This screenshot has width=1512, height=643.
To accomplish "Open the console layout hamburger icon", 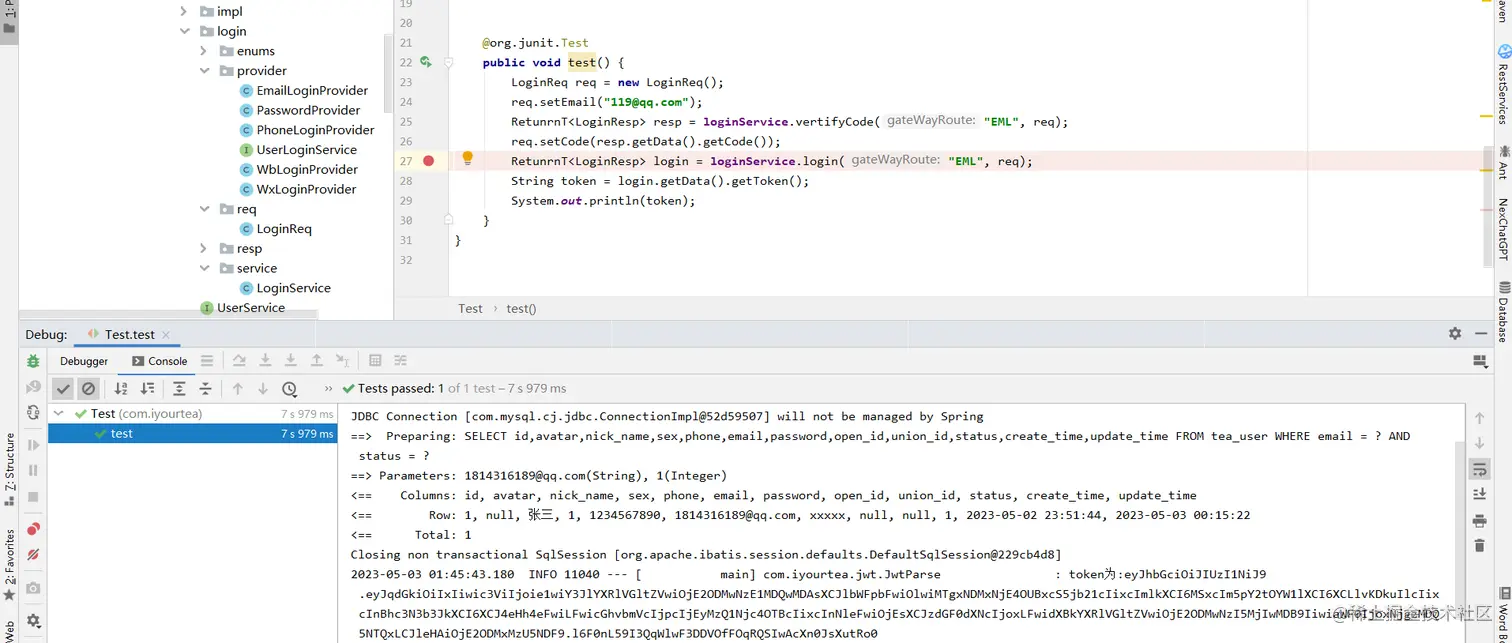I will [207, 361].
